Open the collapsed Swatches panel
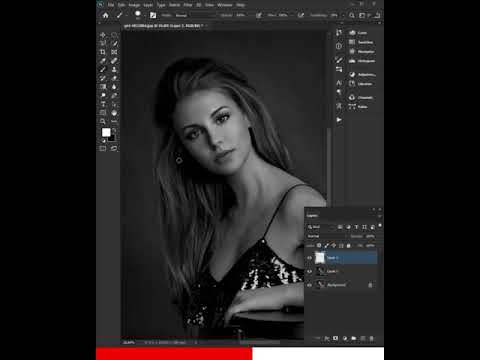This screenshot has height=360, width=480. pyautogui.click(x=362, y=42)
